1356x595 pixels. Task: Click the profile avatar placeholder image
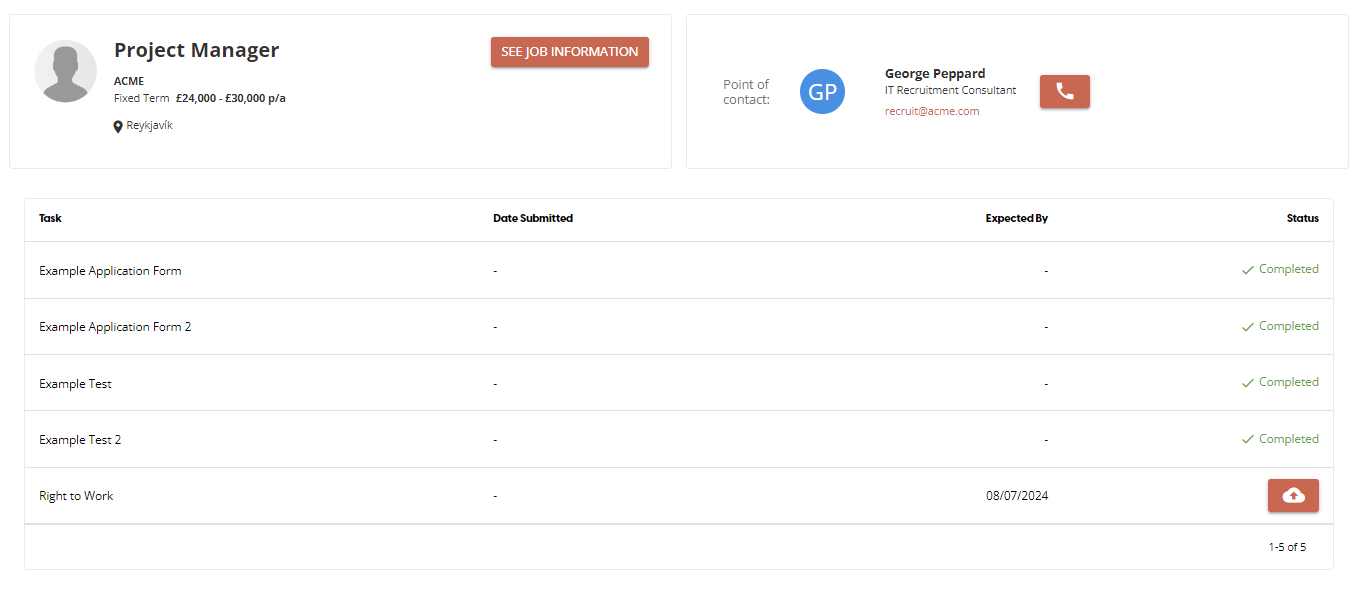[x=65, y=71]
